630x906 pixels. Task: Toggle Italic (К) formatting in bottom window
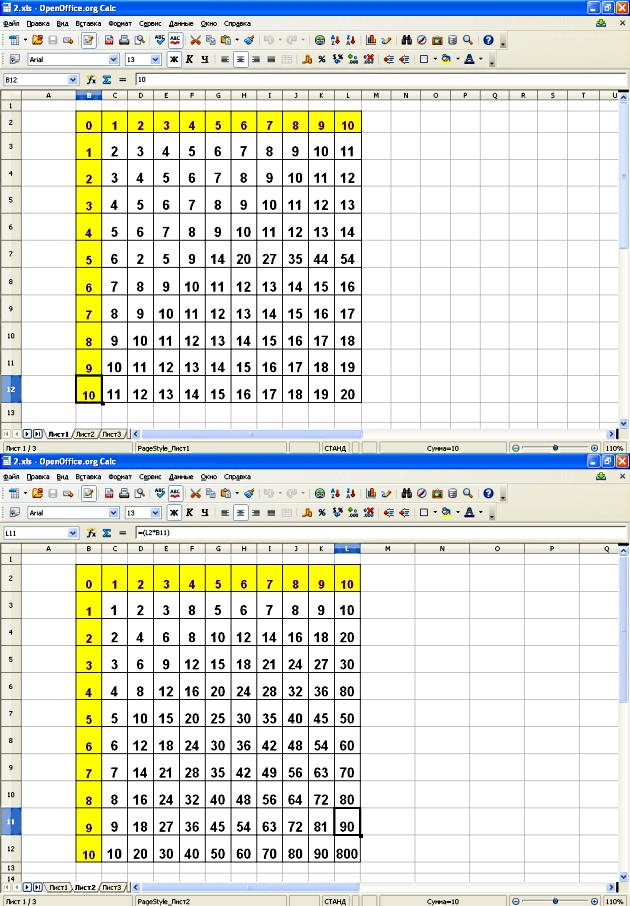(189, 512)
